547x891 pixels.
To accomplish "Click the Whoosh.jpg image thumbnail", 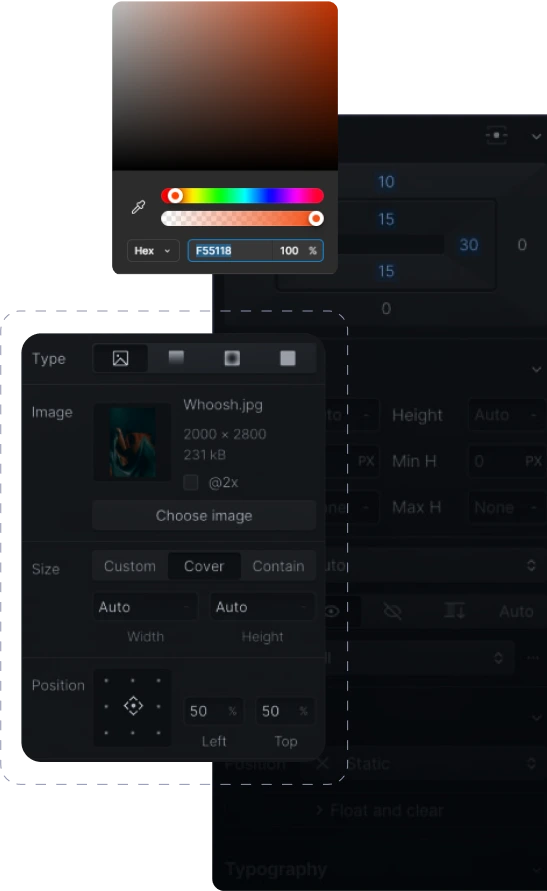I will pyautogui.click(x=132, y=442).
